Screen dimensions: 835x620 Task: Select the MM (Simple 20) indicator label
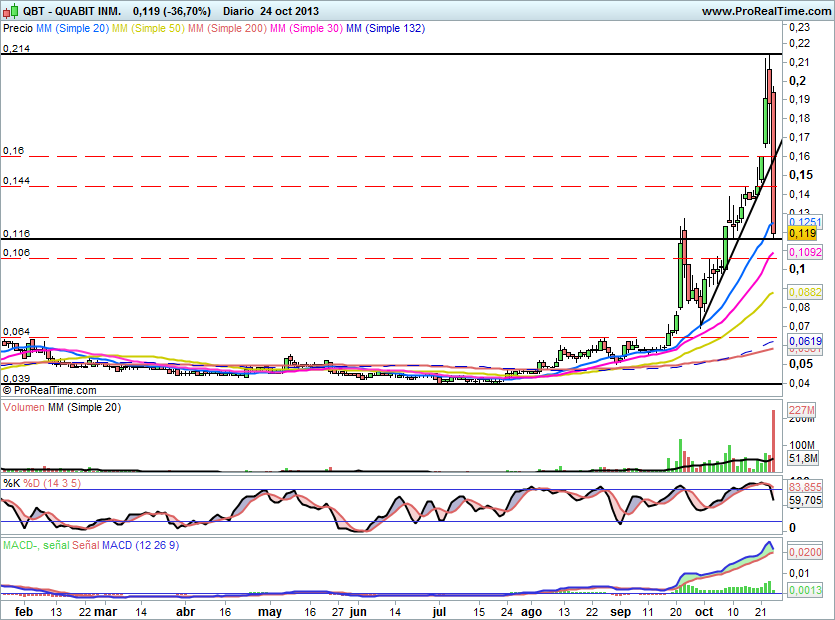pos(72,29)
